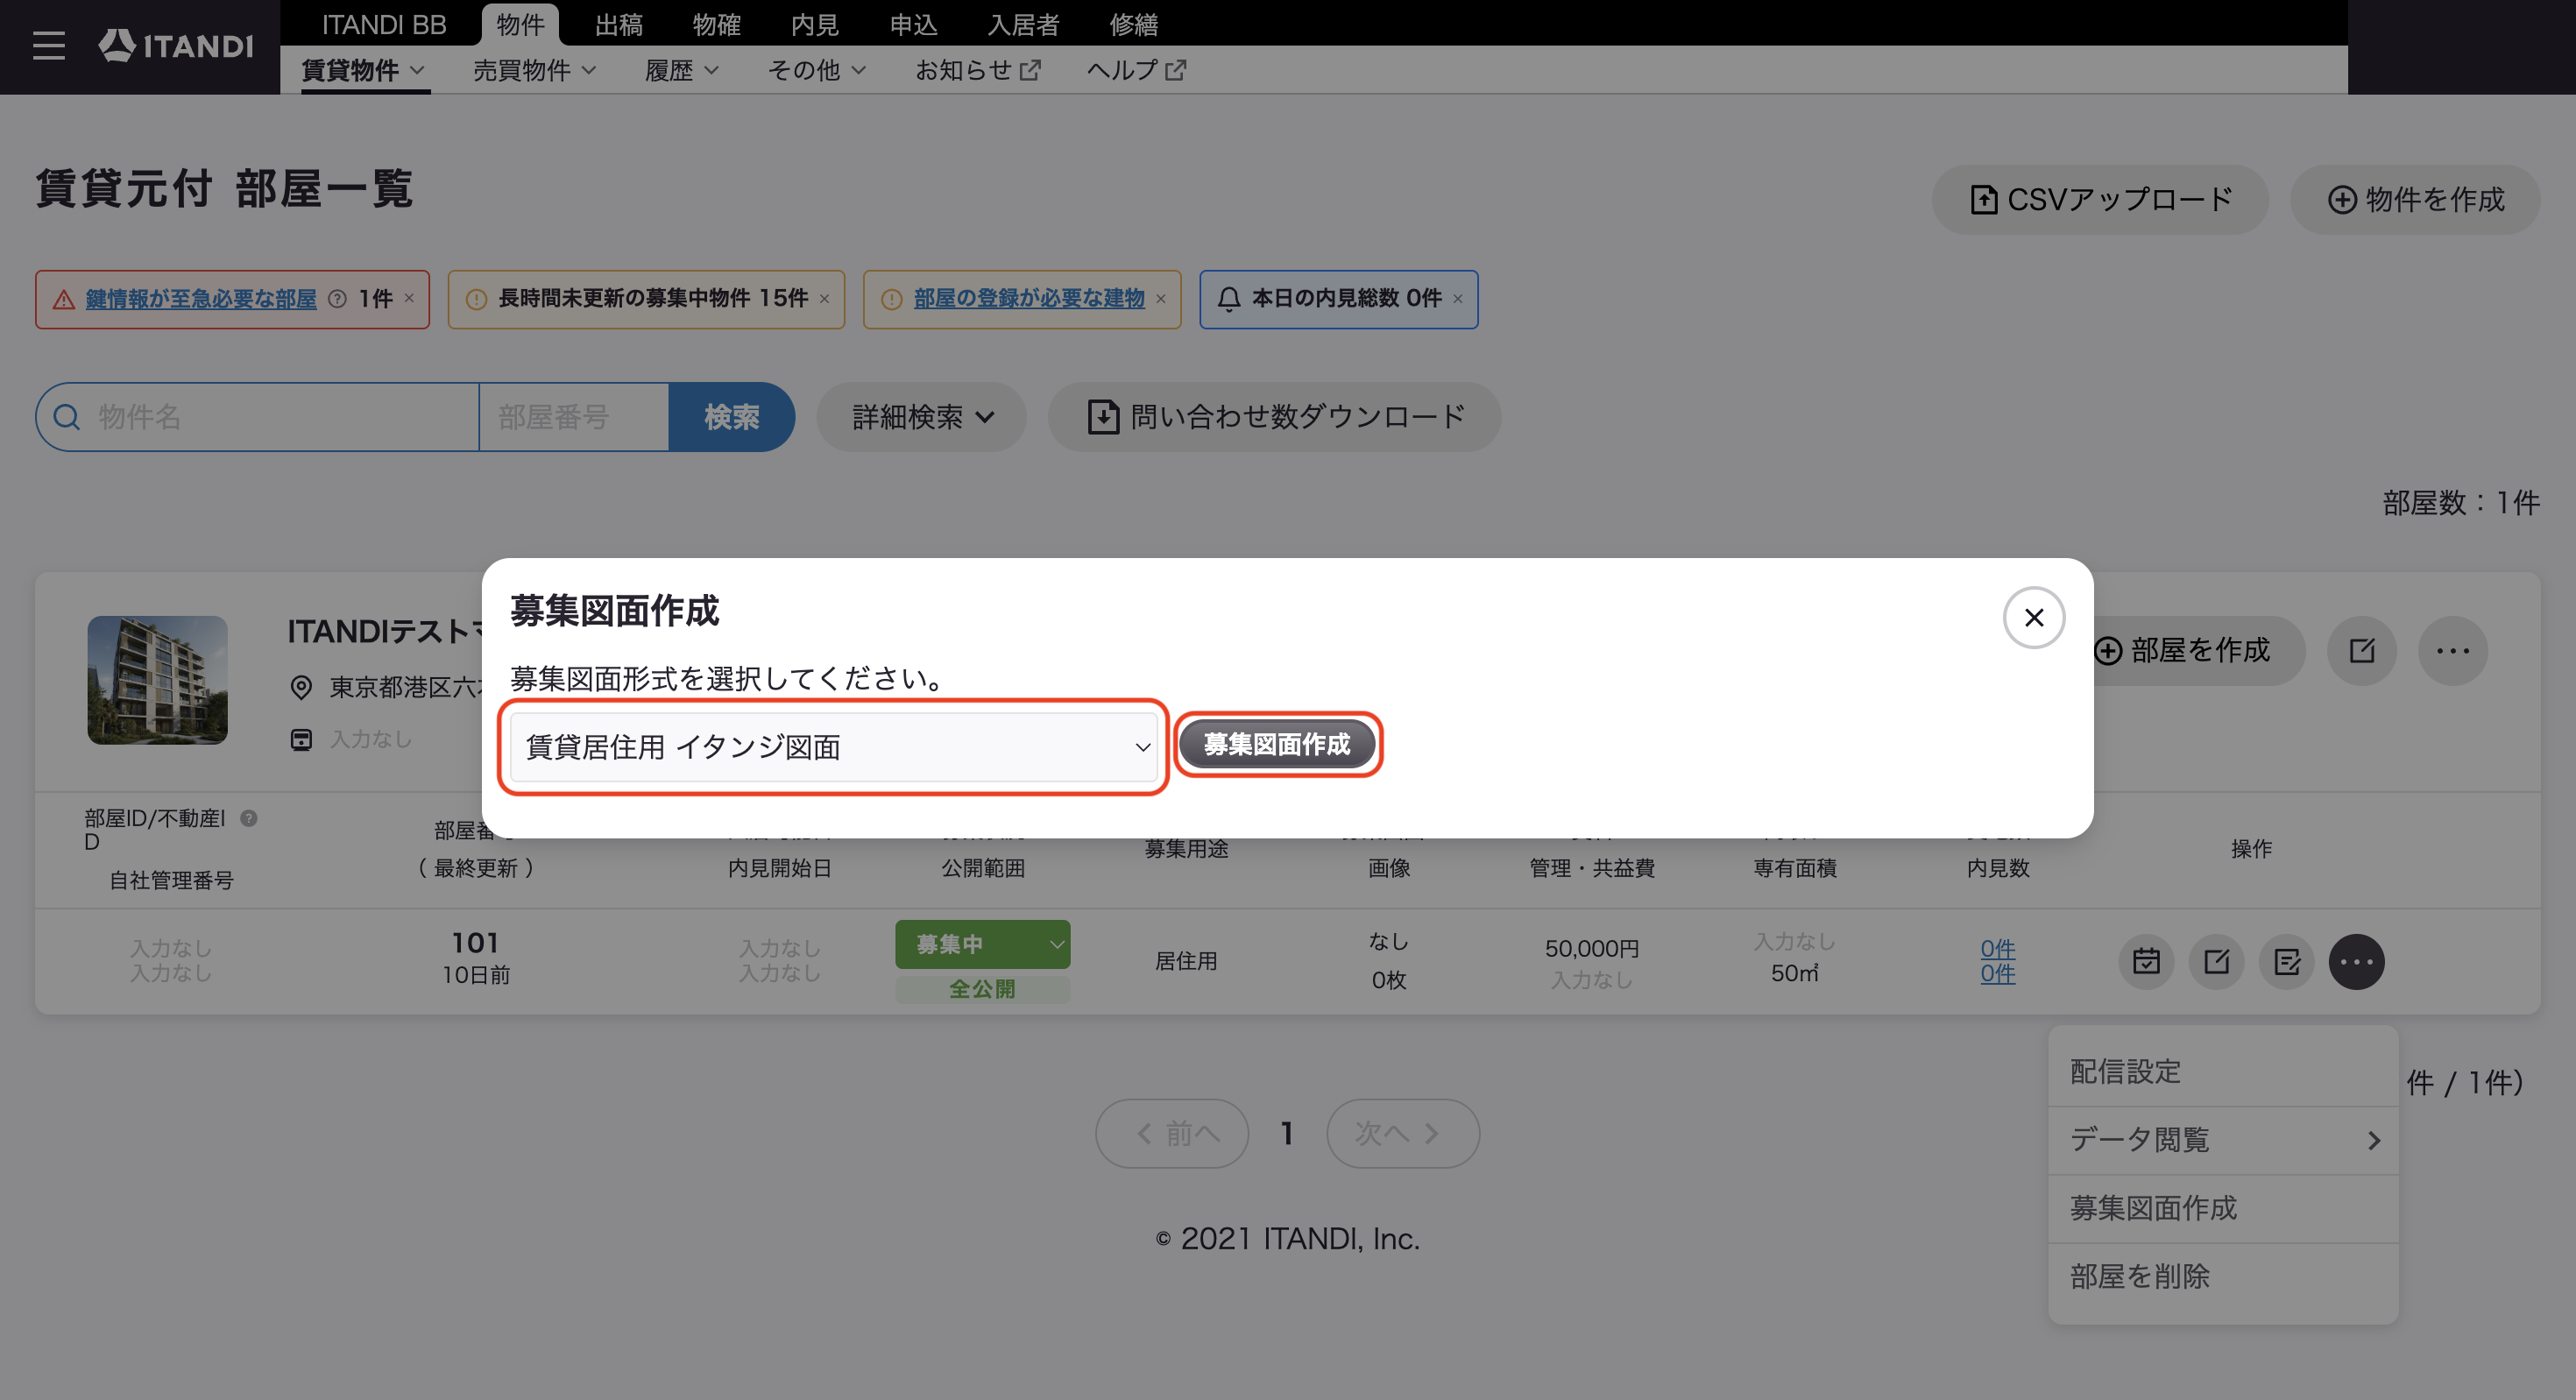Image resolution: width=2576 pixels, height=1400 pixels.
Task: Expand the 売買物件 menu
Action: (535, 70)
